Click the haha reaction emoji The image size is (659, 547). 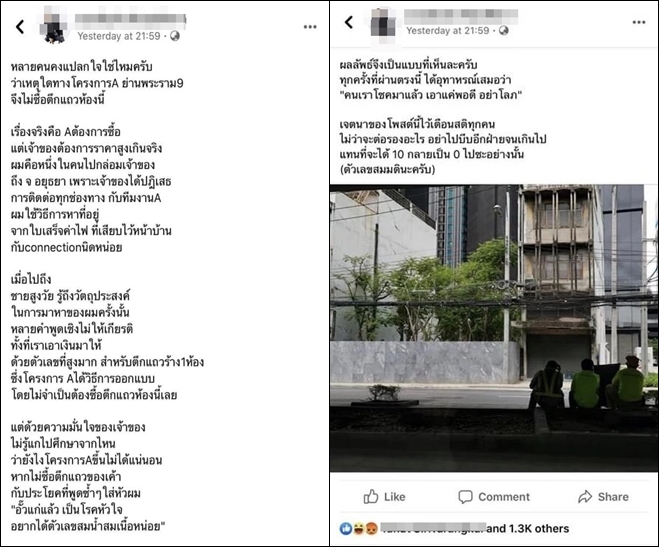[358, 529]
